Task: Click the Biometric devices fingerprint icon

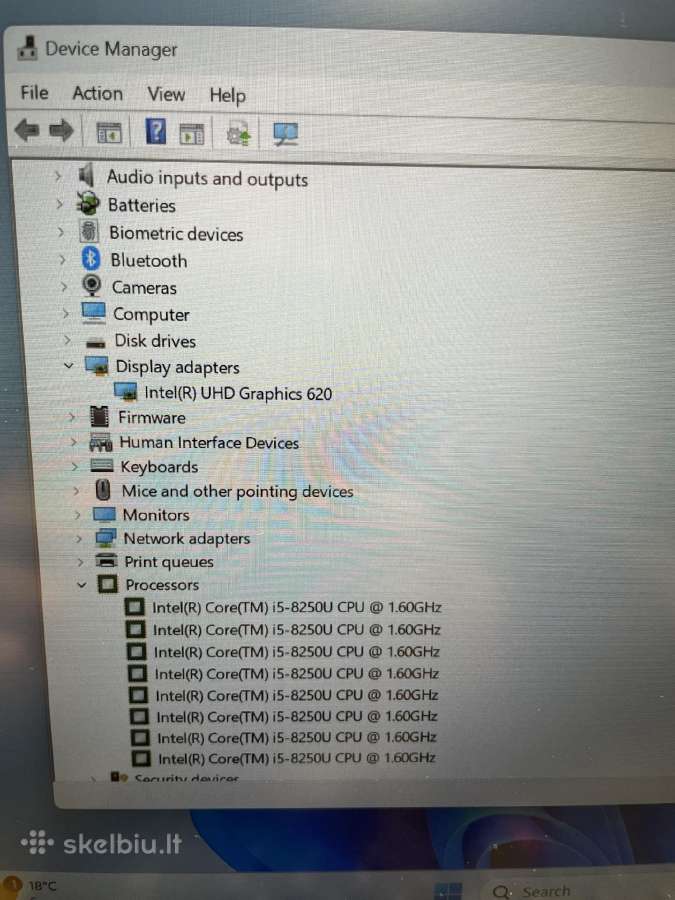Action: coord(89,231)
